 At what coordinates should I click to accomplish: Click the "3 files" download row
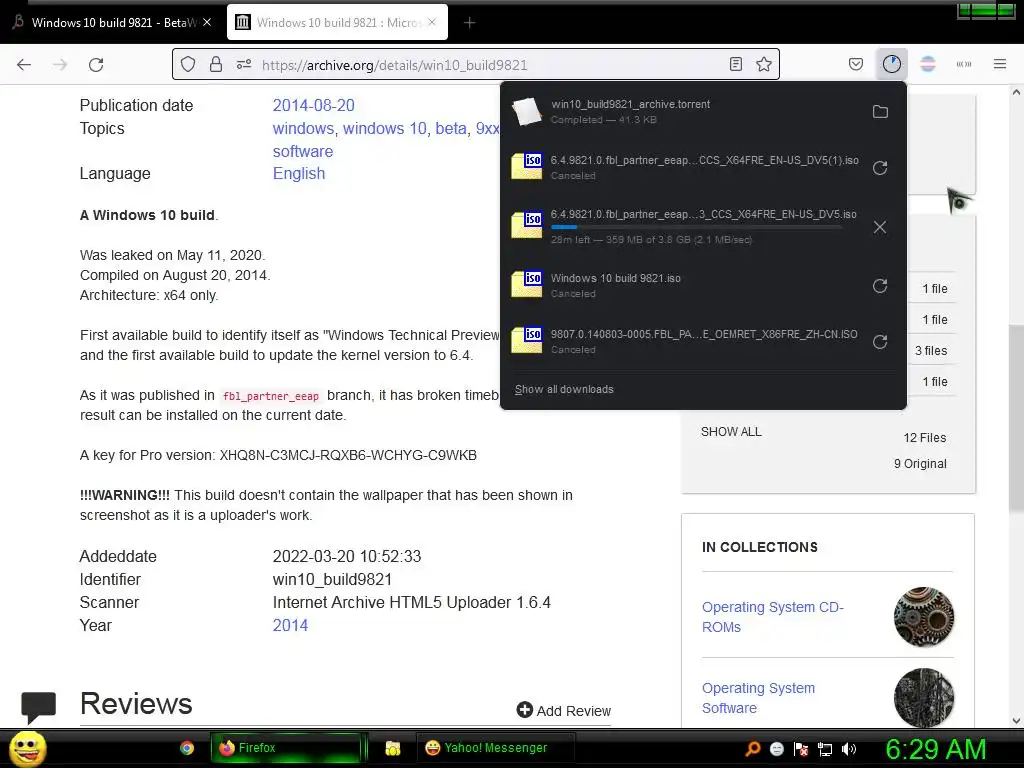click(931, 351)
